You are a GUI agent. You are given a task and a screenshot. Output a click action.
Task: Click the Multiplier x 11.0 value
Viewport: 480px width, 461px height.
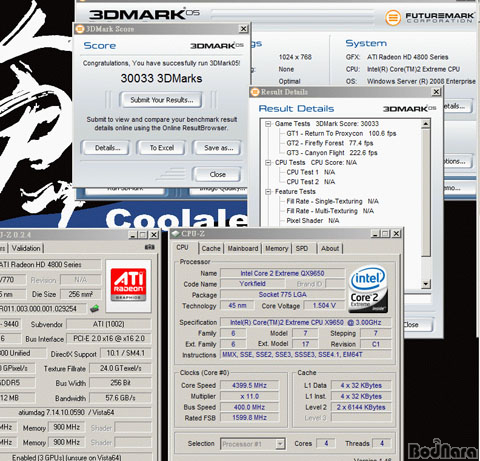(249, 397)
